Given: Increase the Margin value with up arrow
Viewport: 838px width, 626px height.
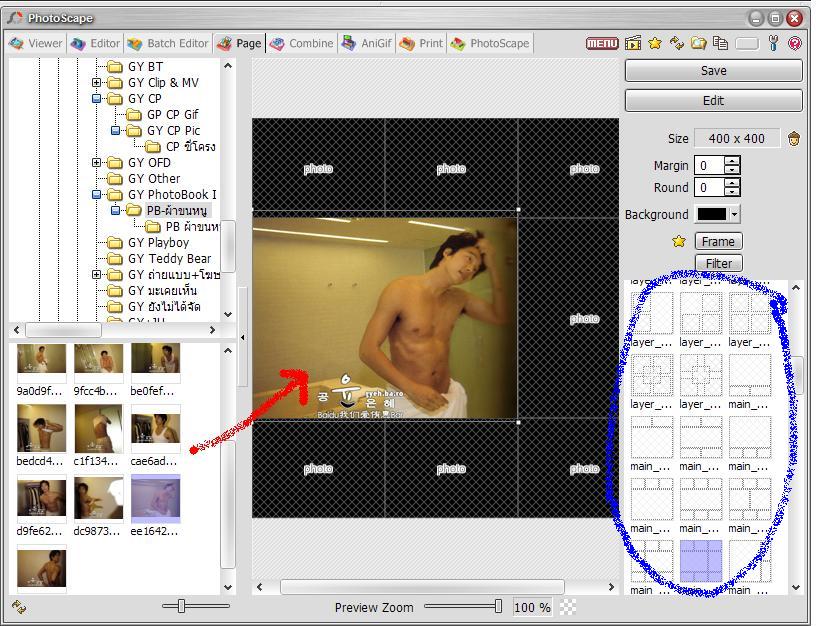Looking at the screenshot, I should pyautogui.click(x=732, y=160).
